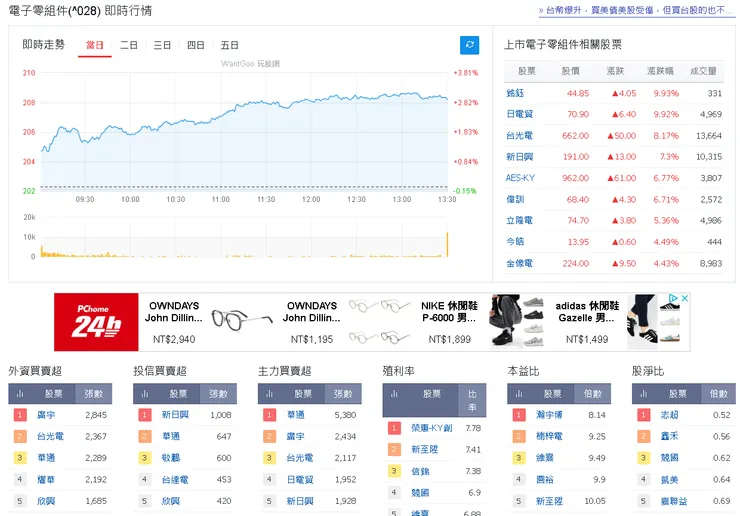Click bar chart icon in 本益比 header
Image resolution: width=740 pixels, height=516 pixels.
[519, 394]
